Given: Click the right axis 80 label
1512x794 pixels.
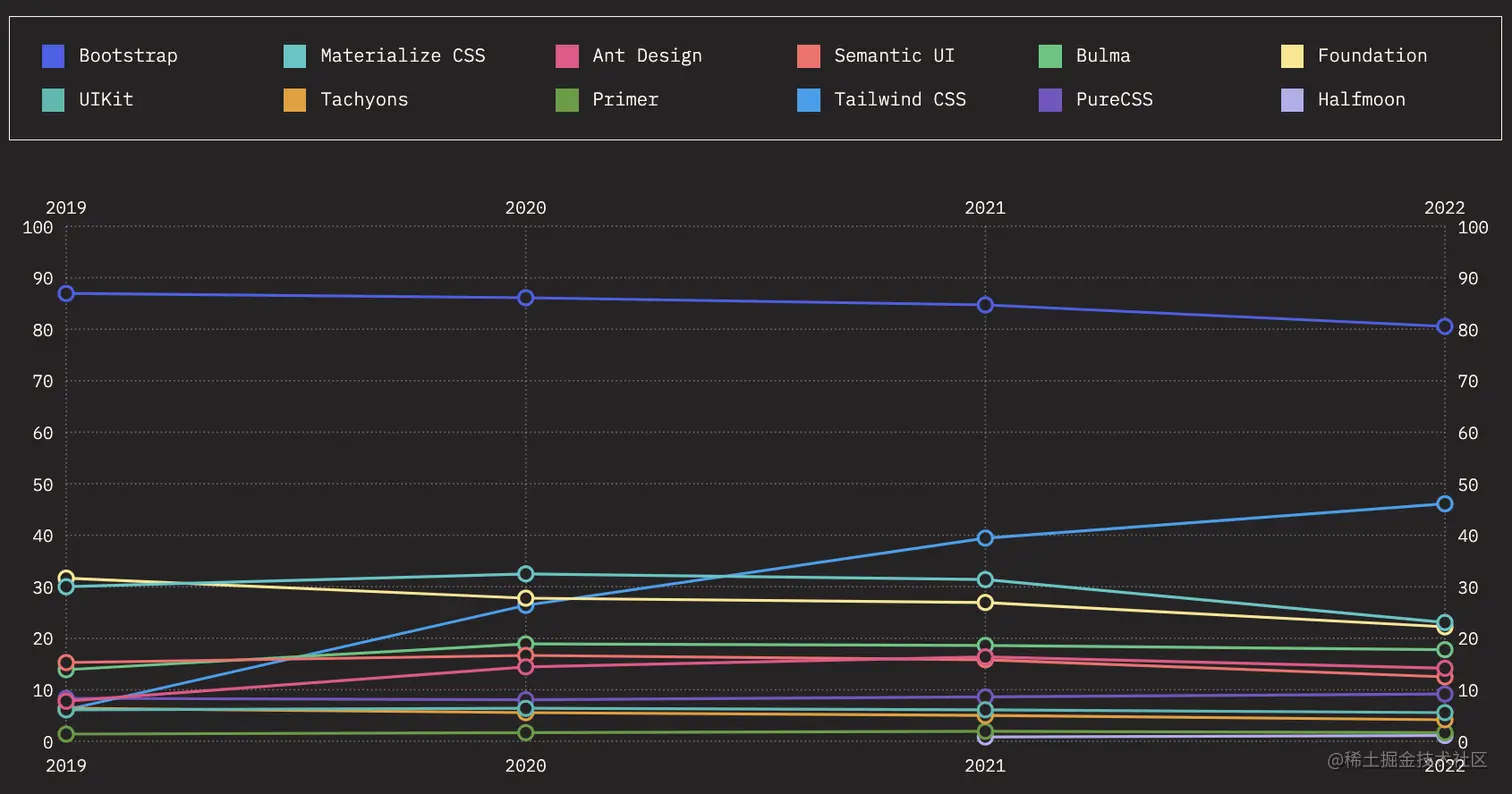Looking at the screenshot, I should coord(1468,330).
